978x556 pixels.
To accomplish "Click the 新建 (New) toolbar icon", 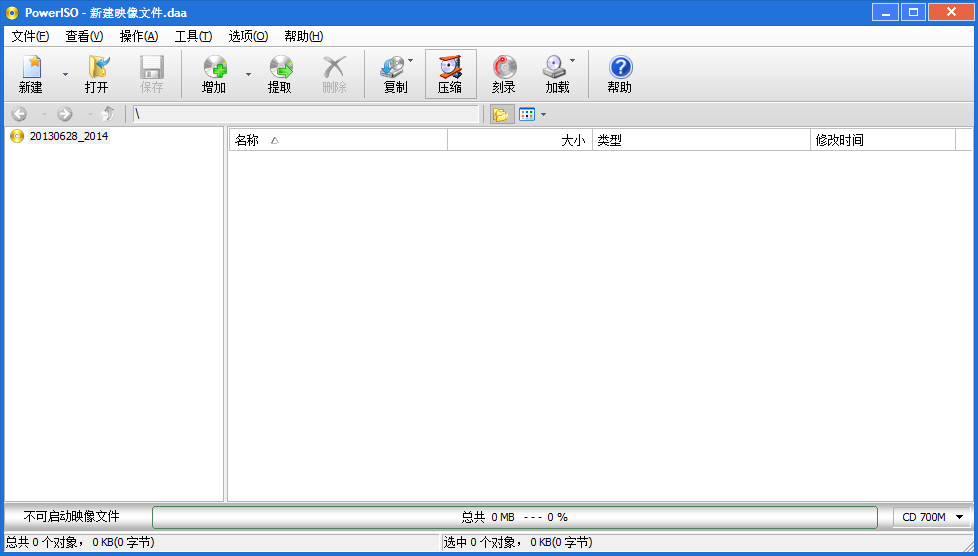I will [x=31, y=74].
